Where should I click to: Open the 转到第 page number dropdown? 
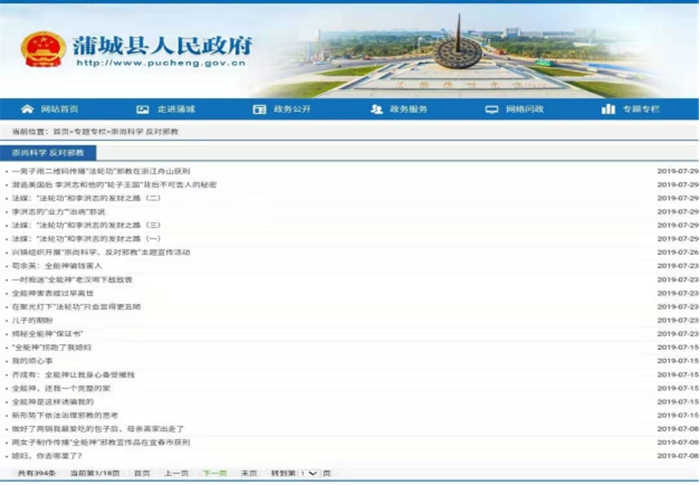(x=309, y=473)
